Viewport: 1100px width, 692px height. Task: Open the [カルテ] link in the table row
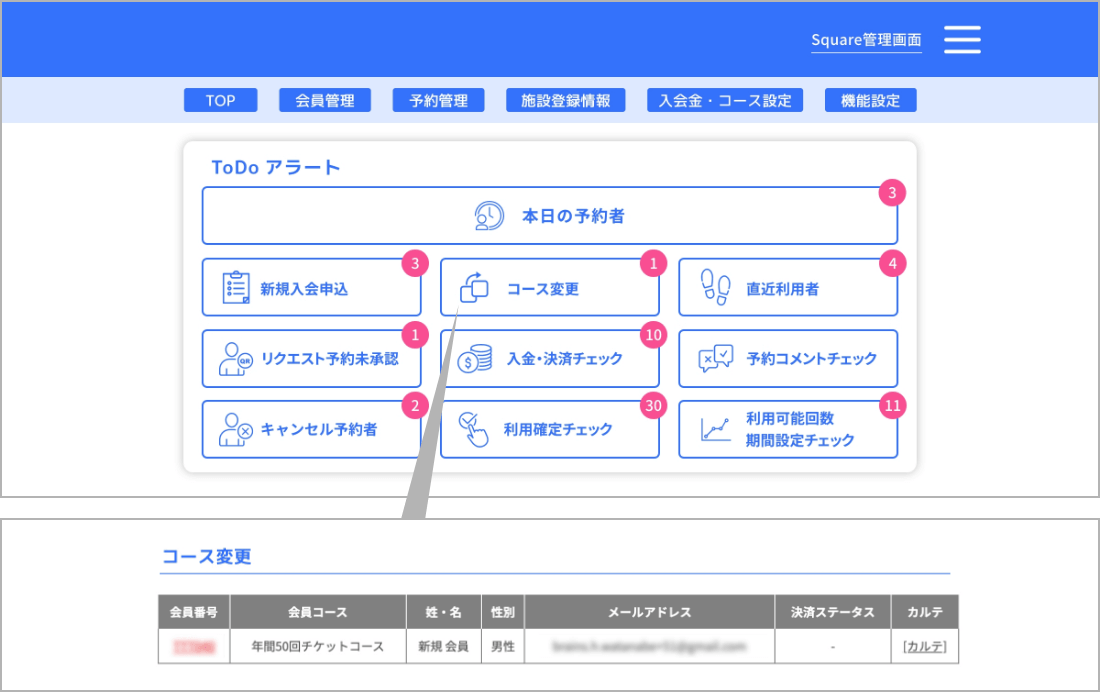pyautogui.click(x=924, y=647)
